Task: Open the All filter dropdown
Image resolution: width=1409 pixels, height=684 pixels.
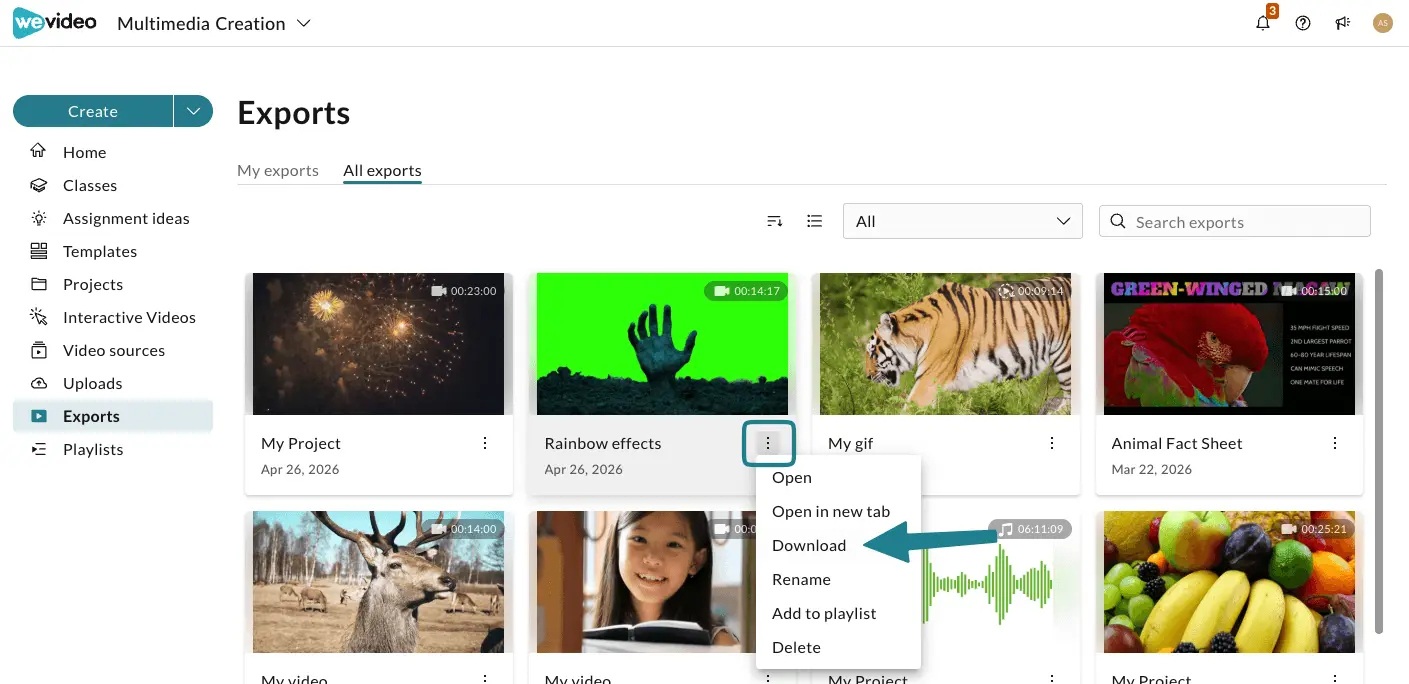Action: [x=963, y=221]
